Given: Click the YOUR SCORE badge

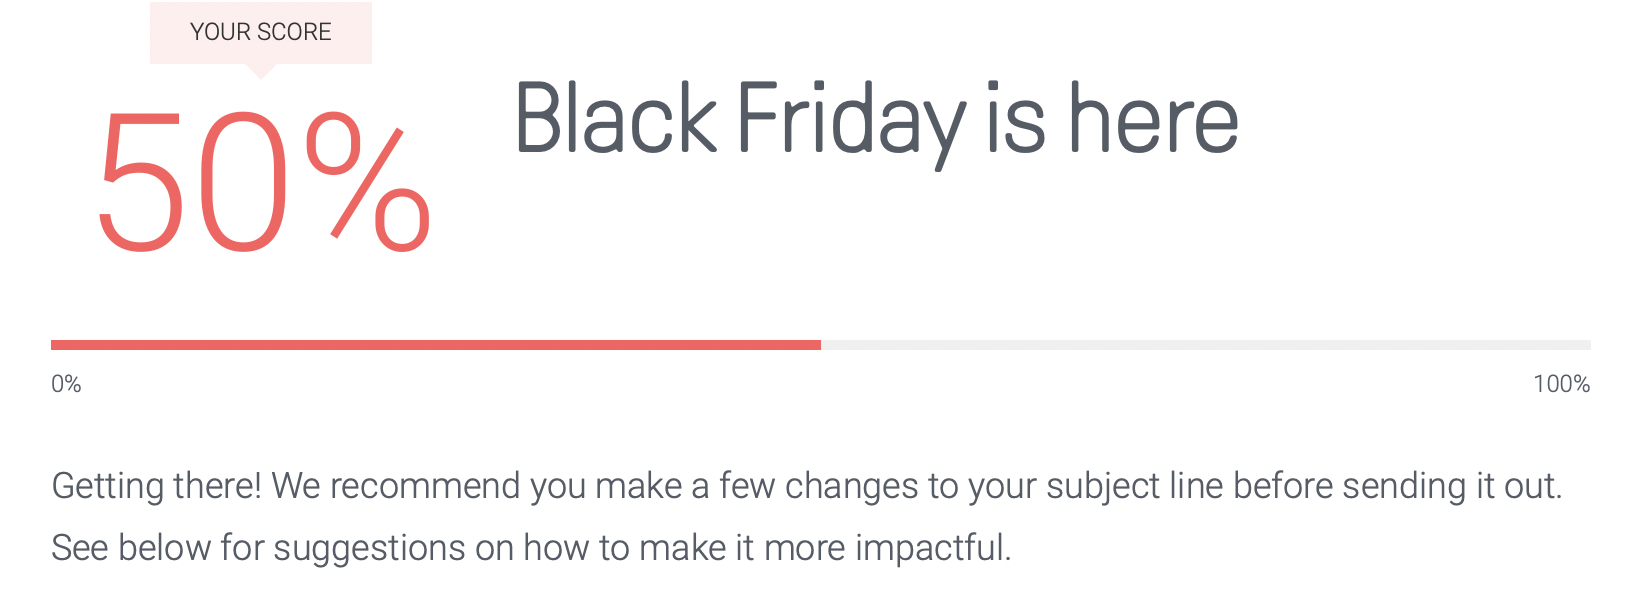Looking at the screenshot, I should click(259, 31).
